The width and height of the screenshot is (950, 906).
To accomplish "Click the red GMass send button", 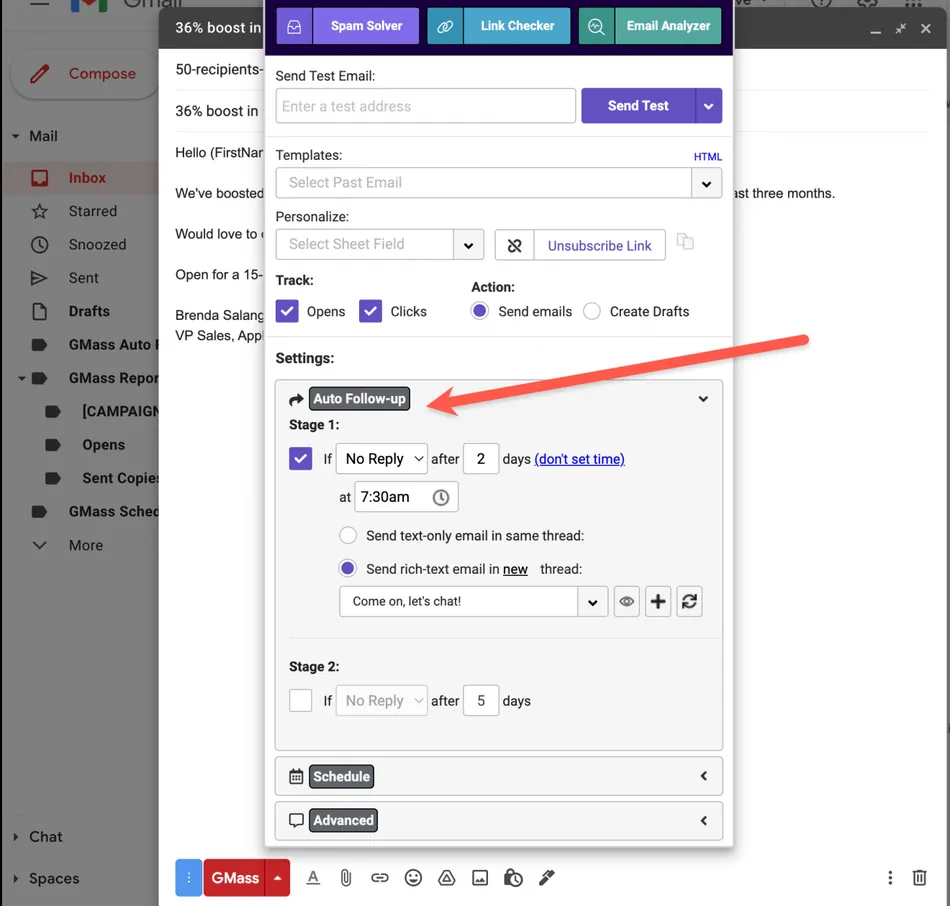I will click(234, 878).
